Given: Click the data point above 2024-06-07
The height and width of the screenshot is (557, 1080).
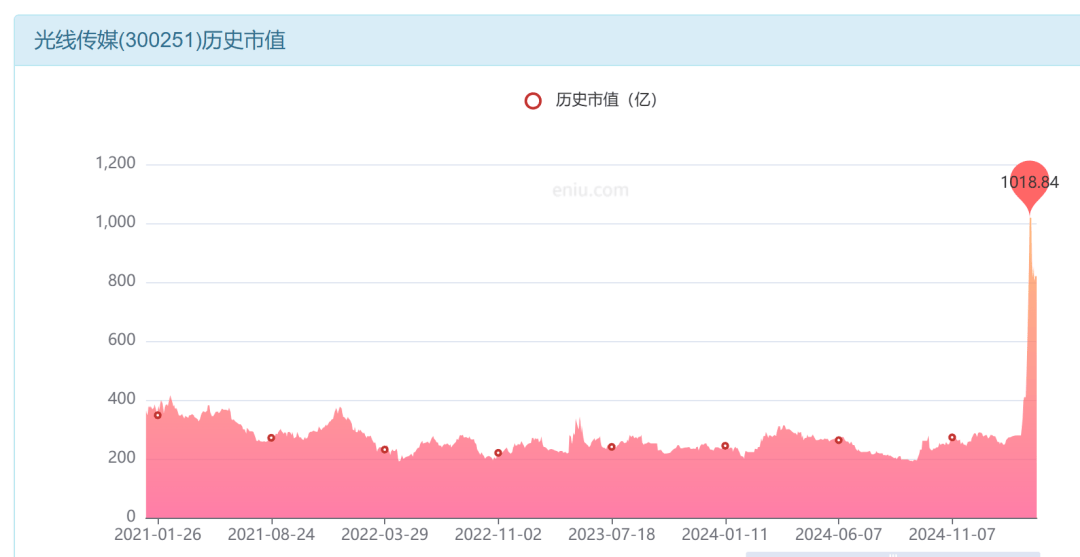Looking at the screenshot, I should [838, 440].
